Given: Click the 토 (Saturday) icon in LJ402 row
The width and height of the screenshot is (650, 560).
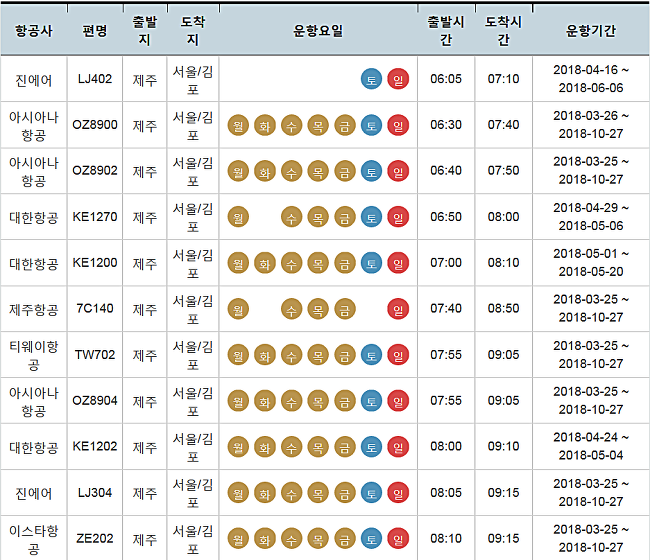Looking at the screenshot, I should pyautogui.click(x=371, y=79).
